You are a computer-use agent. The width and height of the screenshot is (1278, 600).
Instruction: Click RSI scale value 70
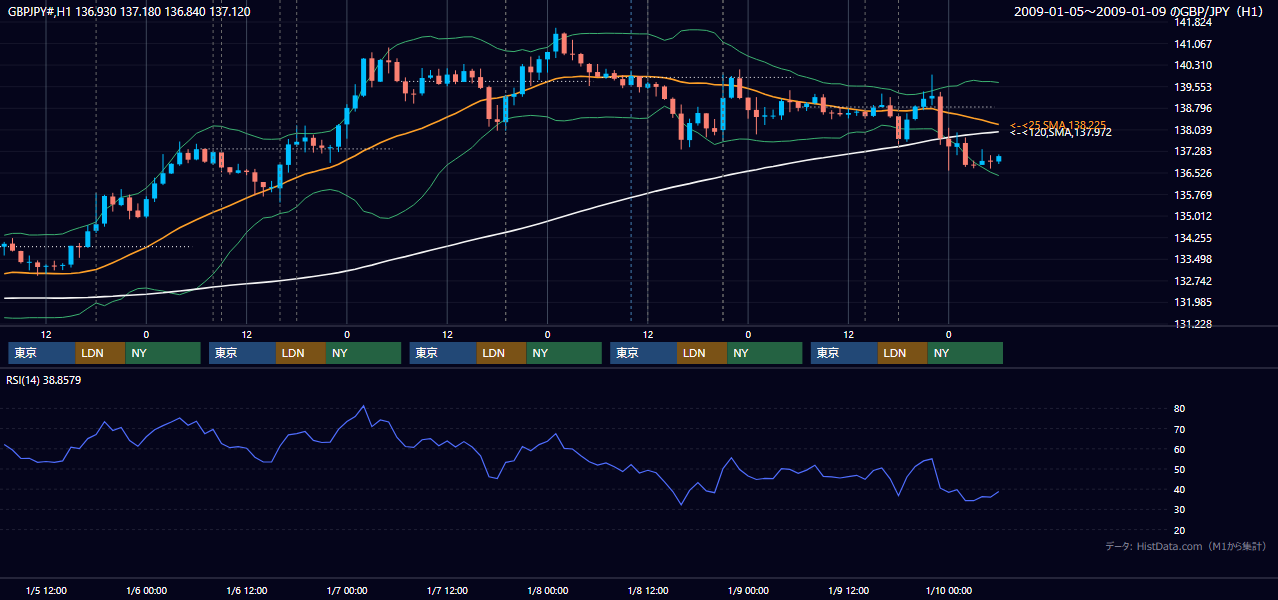pyautogui.click(x=1180, y=429)
